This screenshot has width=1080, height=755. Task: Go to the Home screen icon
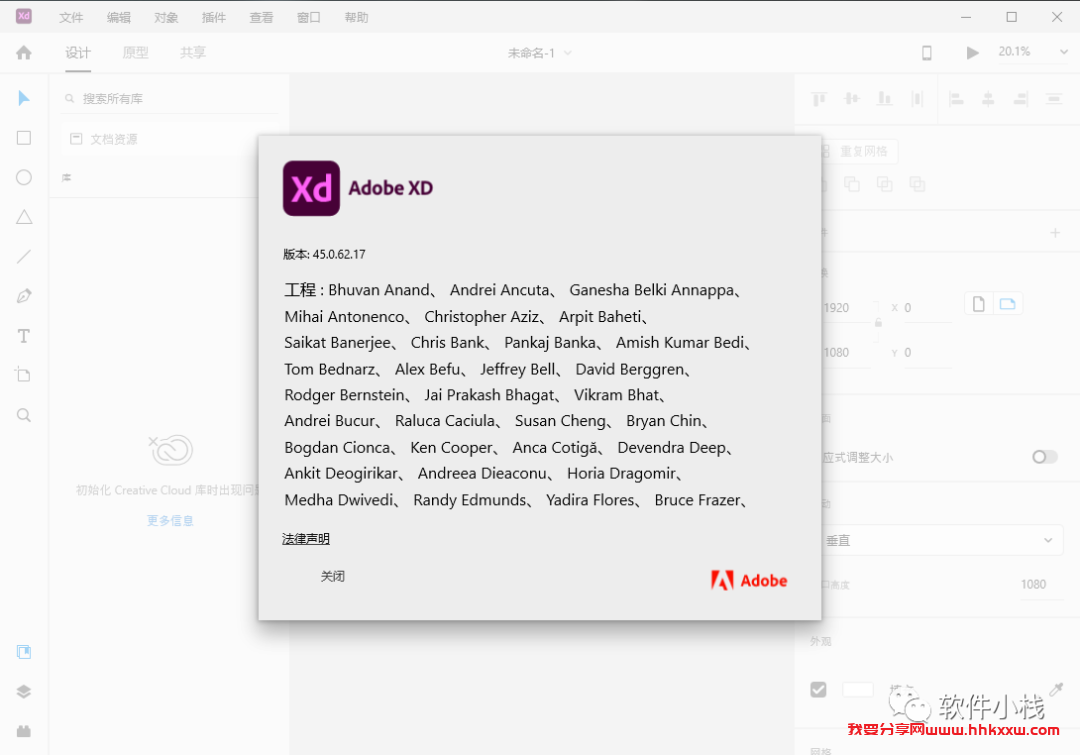tap(23, 52)
